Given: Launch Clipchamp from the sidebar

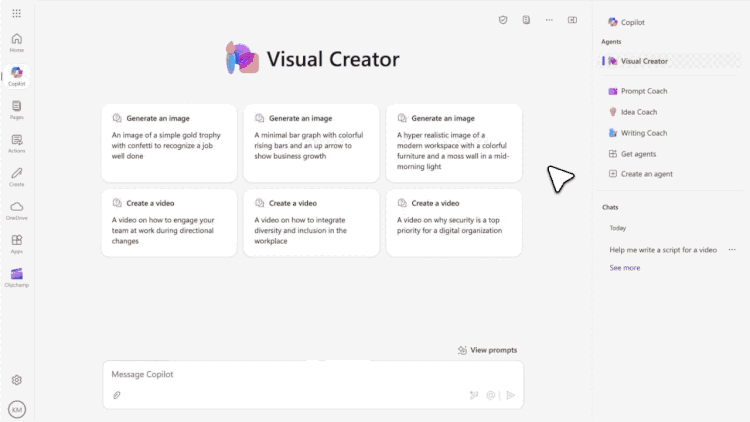Looking at the screenshot, I should 17,277.
